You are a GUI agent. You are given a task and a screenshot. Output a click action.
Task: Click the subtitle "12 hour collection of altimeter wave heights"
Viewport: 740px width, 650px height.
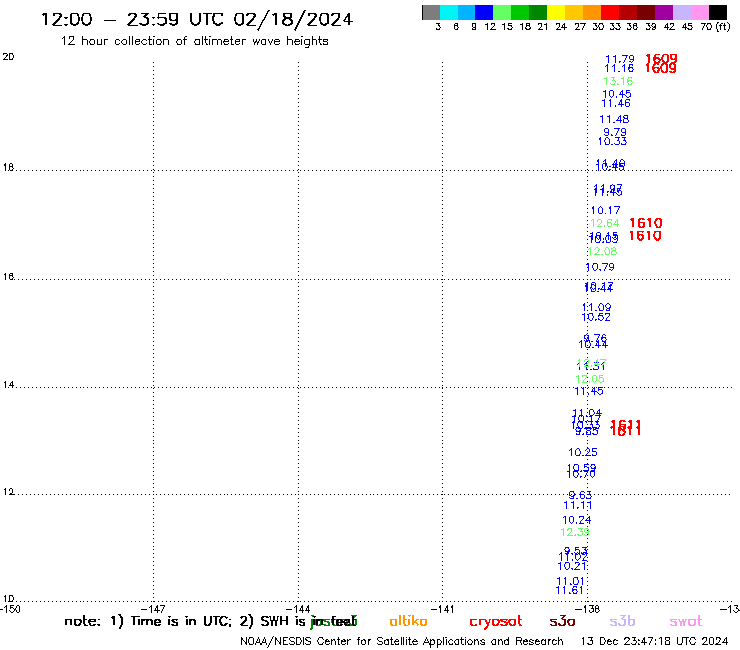(x=194, y=41)
